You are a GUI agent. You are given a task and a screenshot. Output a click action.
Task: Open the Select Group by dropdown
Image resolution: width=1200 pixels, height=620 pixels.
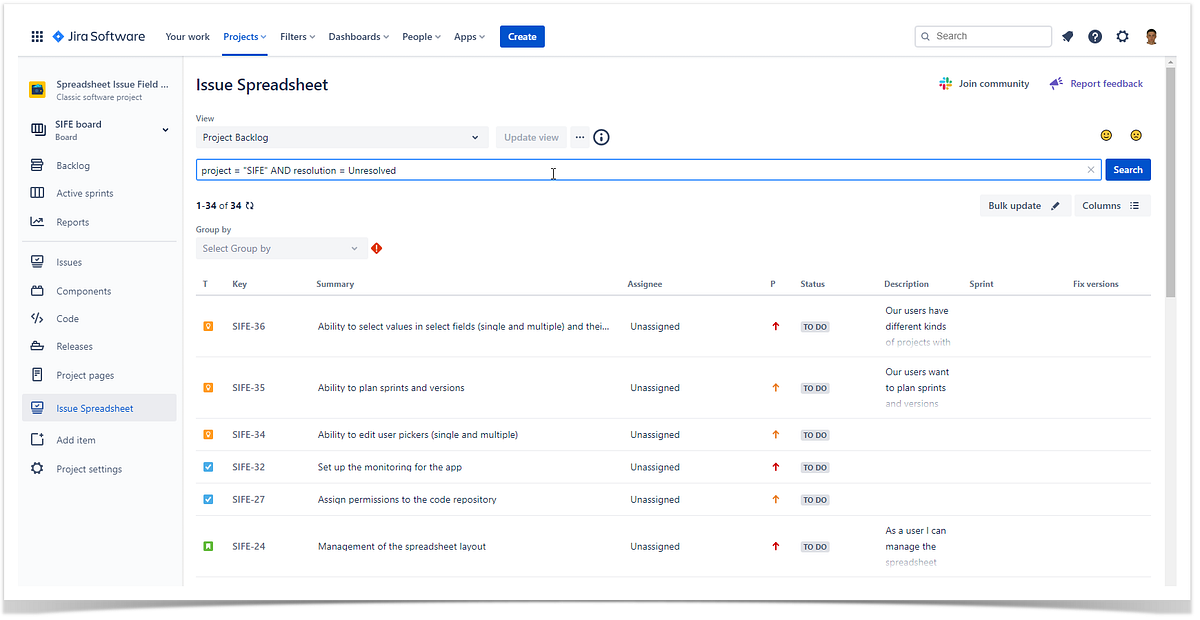click(x=280, y=247)
